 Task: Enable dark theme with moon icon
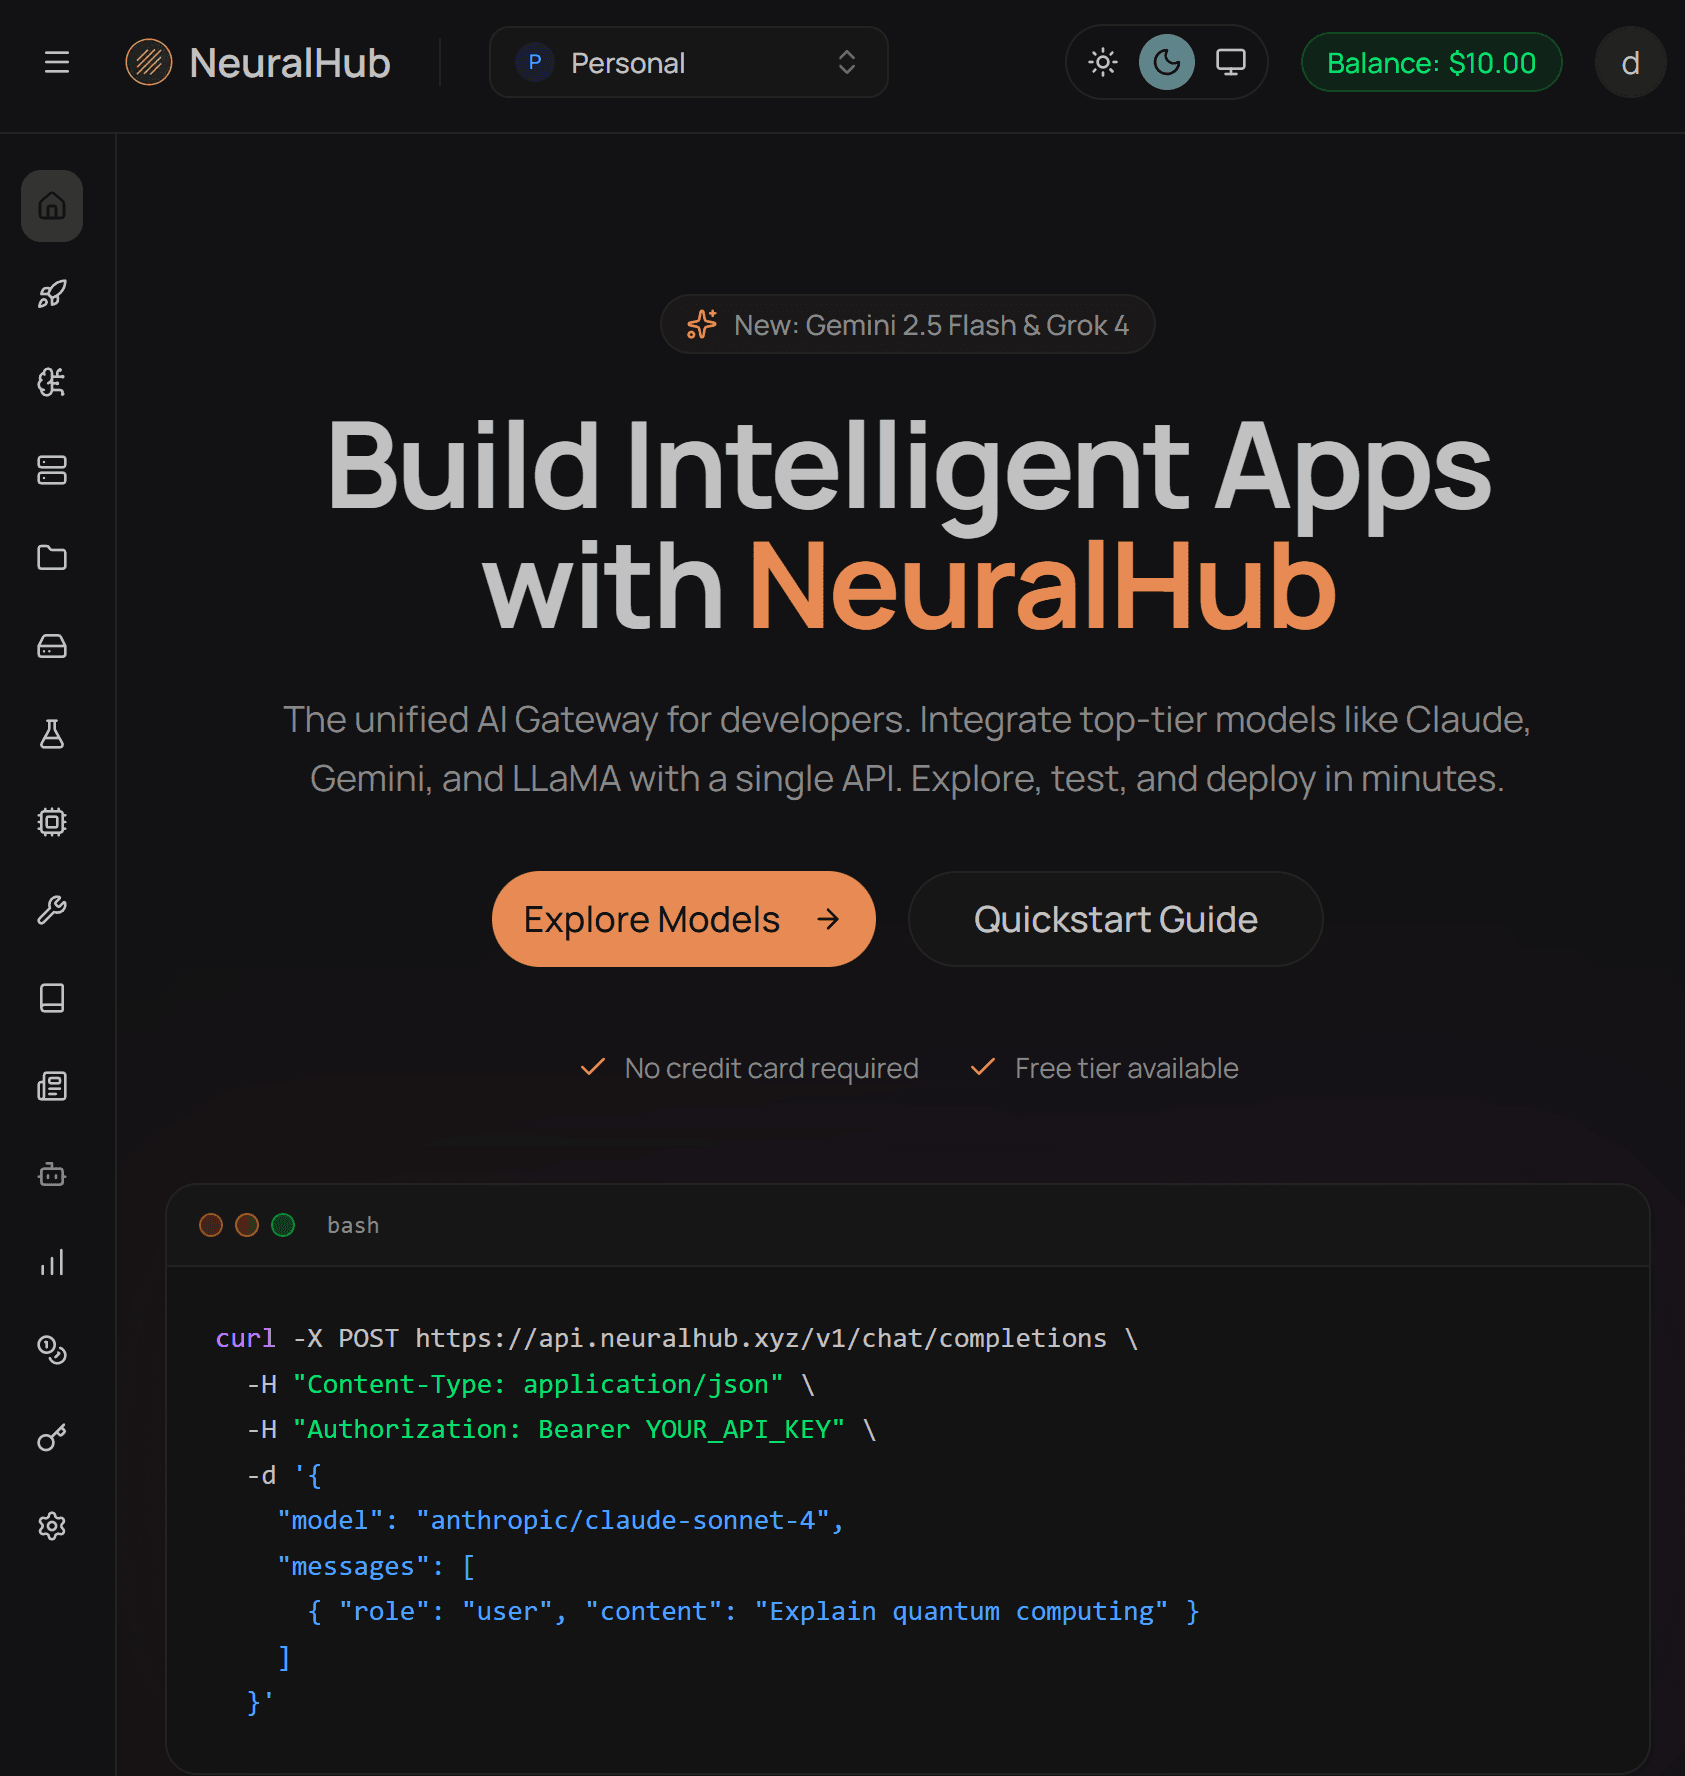(1166, 62)
